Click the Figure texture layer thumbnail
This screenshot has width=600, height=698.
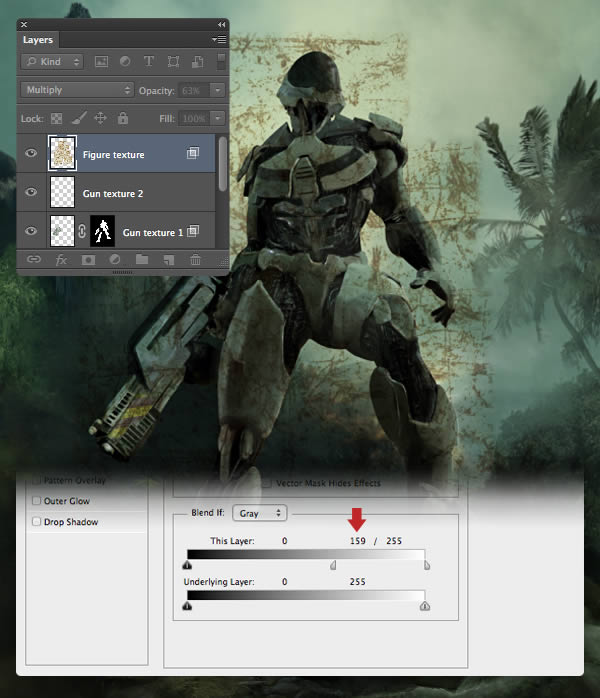coord(62,153)
